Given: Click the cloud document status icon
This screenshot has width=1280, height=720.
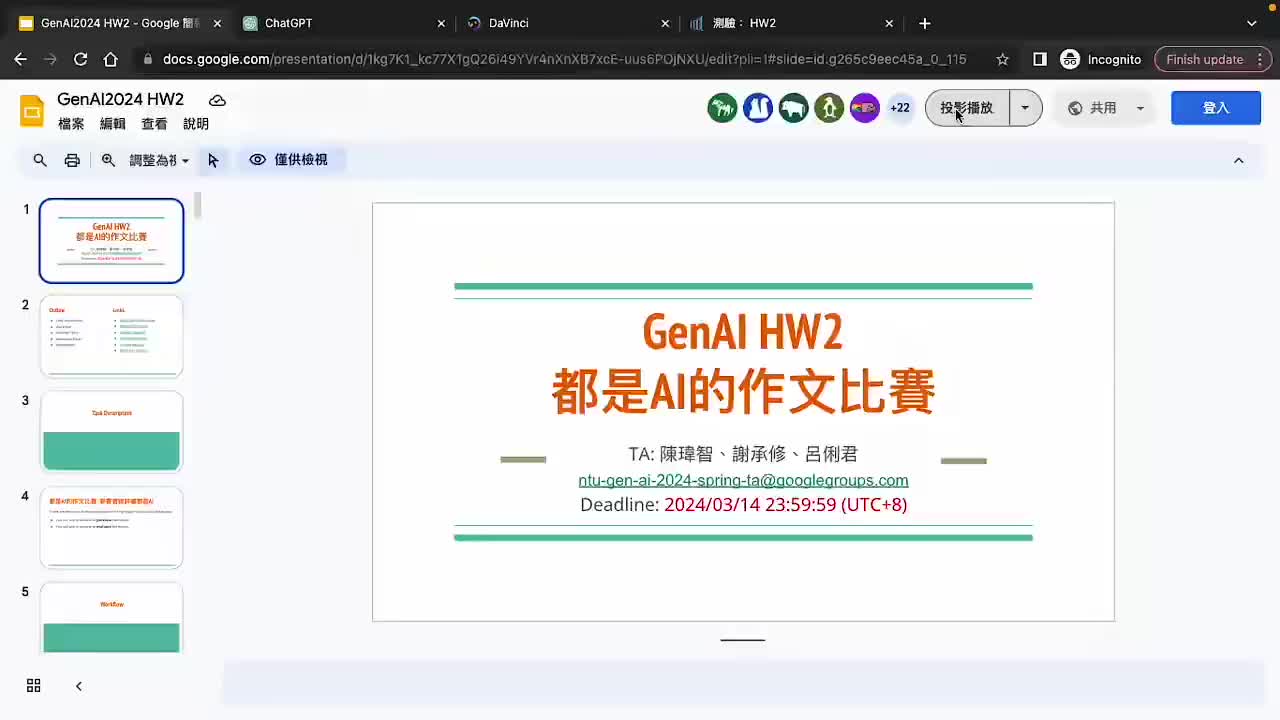Looking at the screenshot, I should pyautogui.click(x=217, y=100).
